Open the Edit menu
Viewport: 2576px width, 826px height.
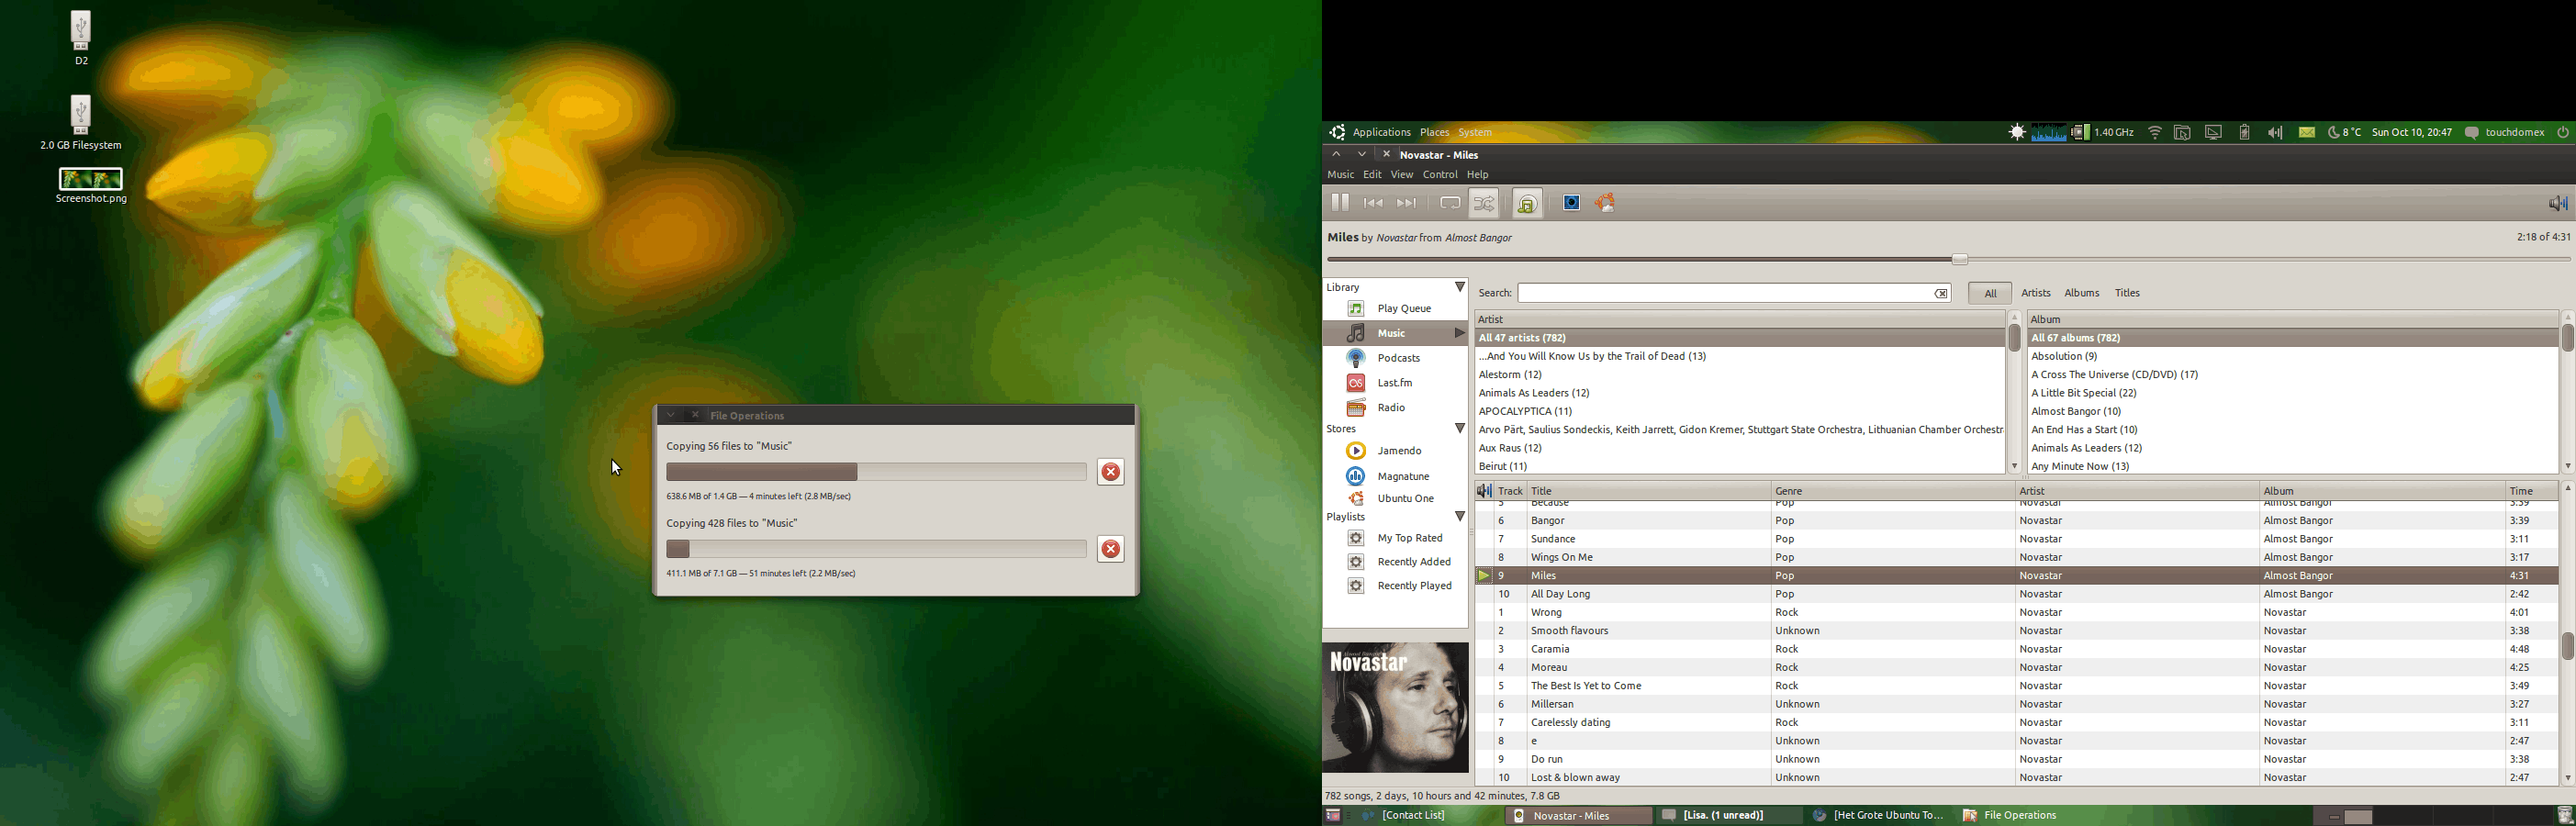[x=1372, y=175]
